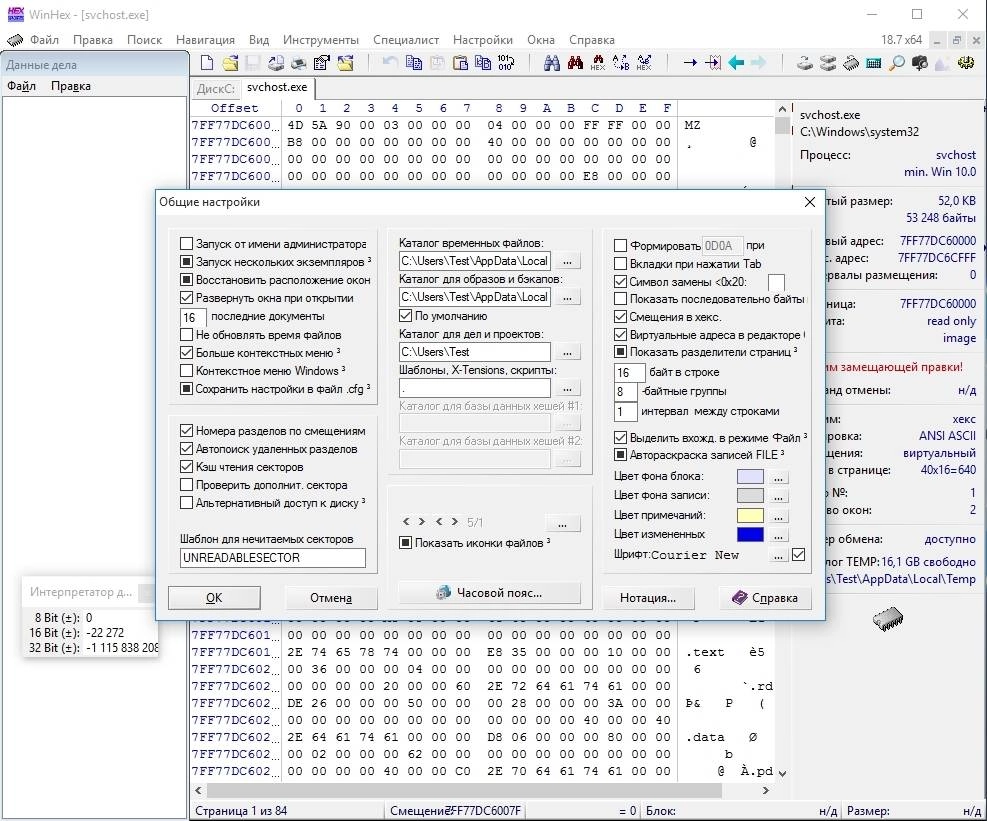This screenshot has width=987, height=821.
Task: Click hex view scrollbar down arrow
Action: pos(782,773)
